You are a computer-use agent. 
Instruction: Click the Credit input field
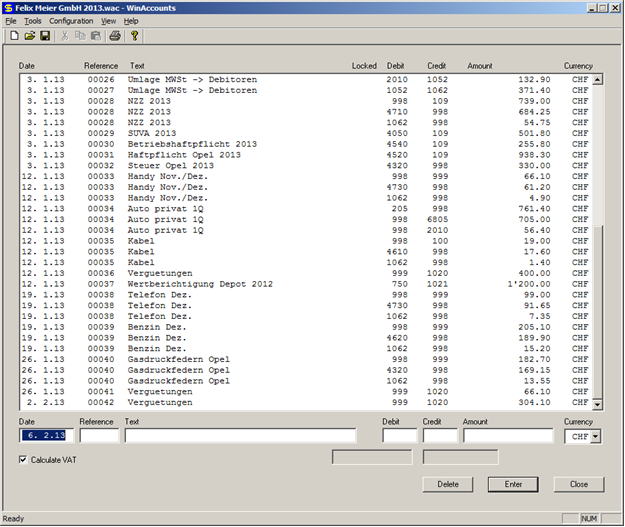tap(440, 436)
